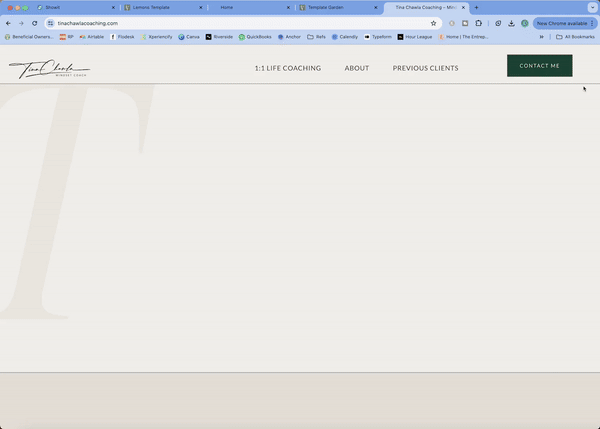Close the Template Garden tab
The width and height of the screenshot is (600, 429).
pos(375,7)
